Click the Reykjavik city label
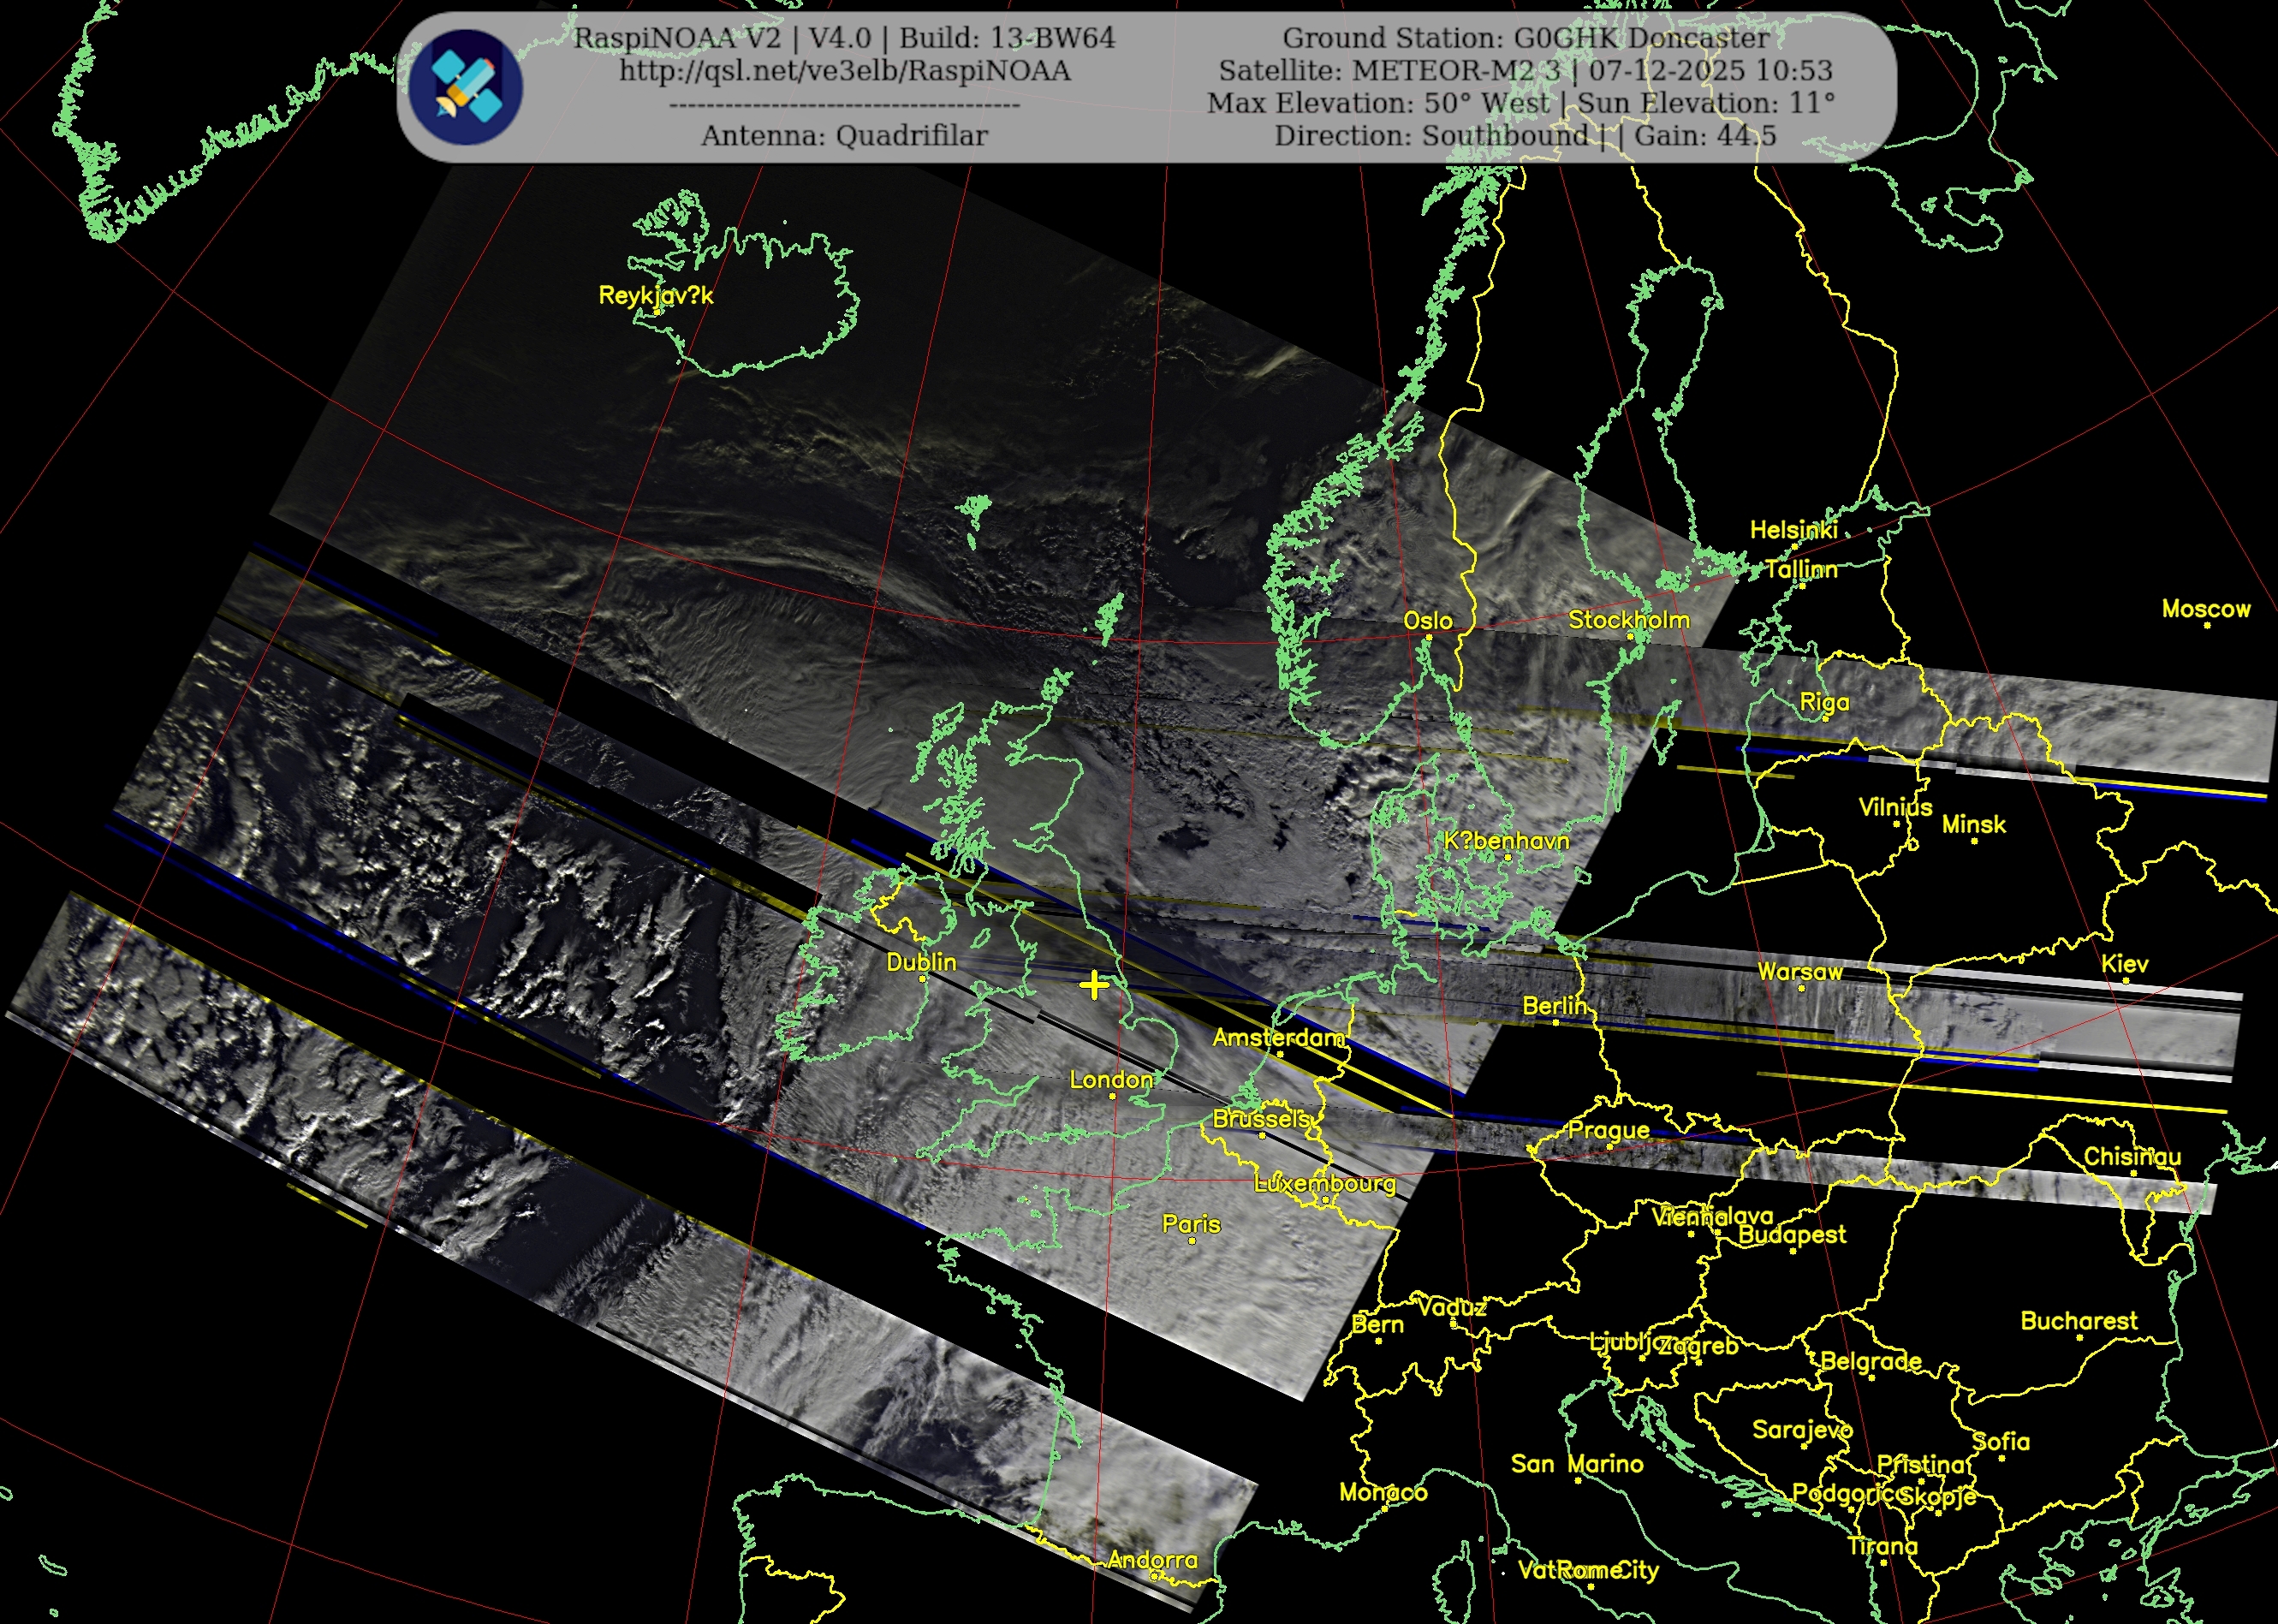Screen dimensions: 2278x1624 click(655, 295)
